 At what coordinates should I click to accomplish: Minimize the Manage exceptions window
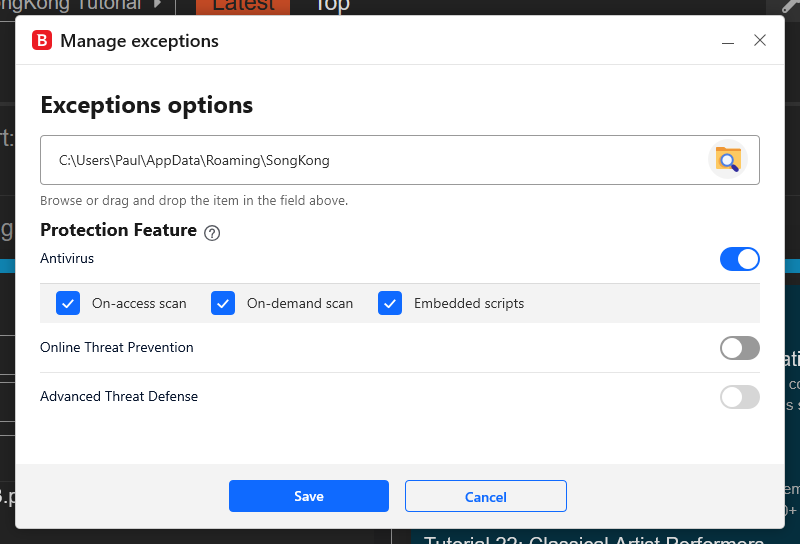tap(728, 41)
